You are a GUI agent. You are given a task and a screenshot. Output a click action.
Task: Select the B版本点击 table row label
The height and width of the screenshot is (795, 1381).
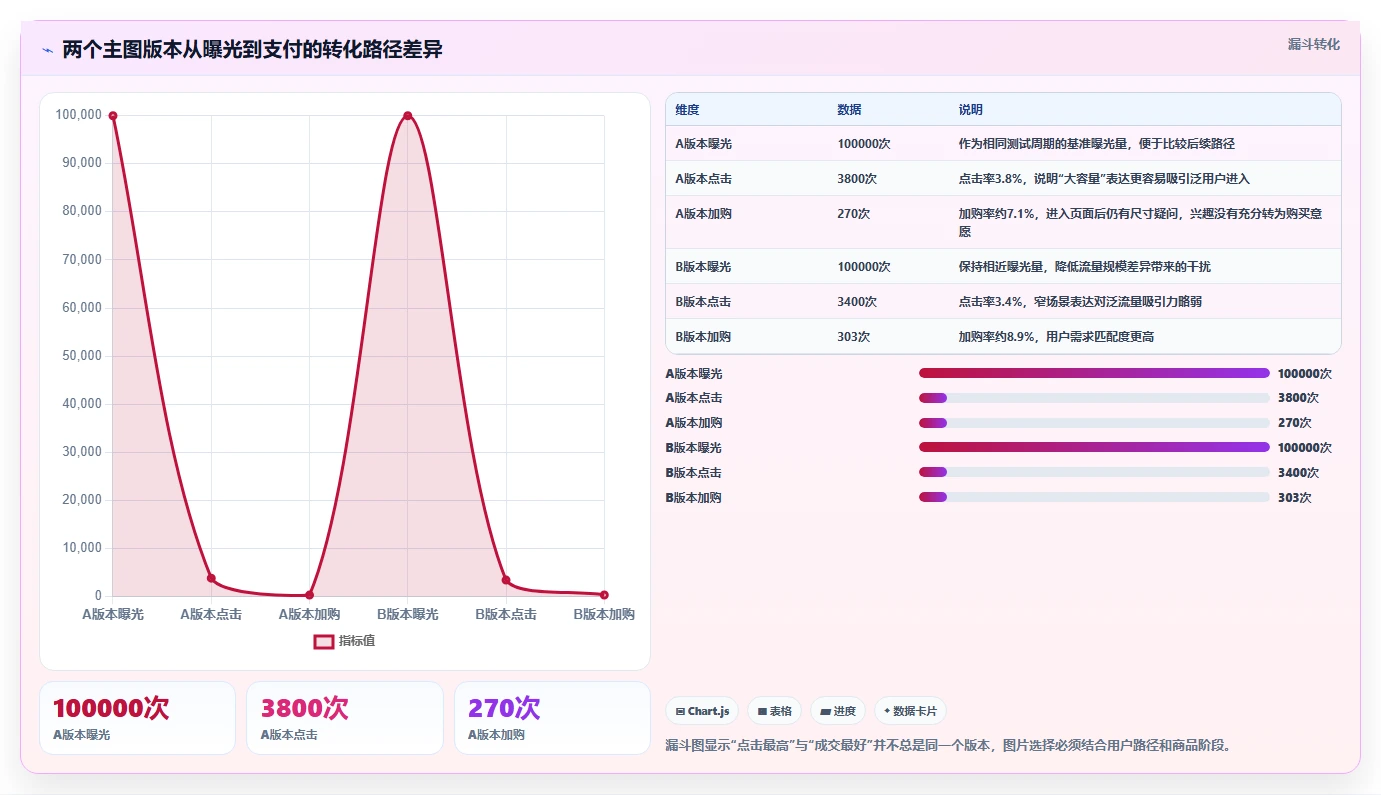(x=703, y=302)
